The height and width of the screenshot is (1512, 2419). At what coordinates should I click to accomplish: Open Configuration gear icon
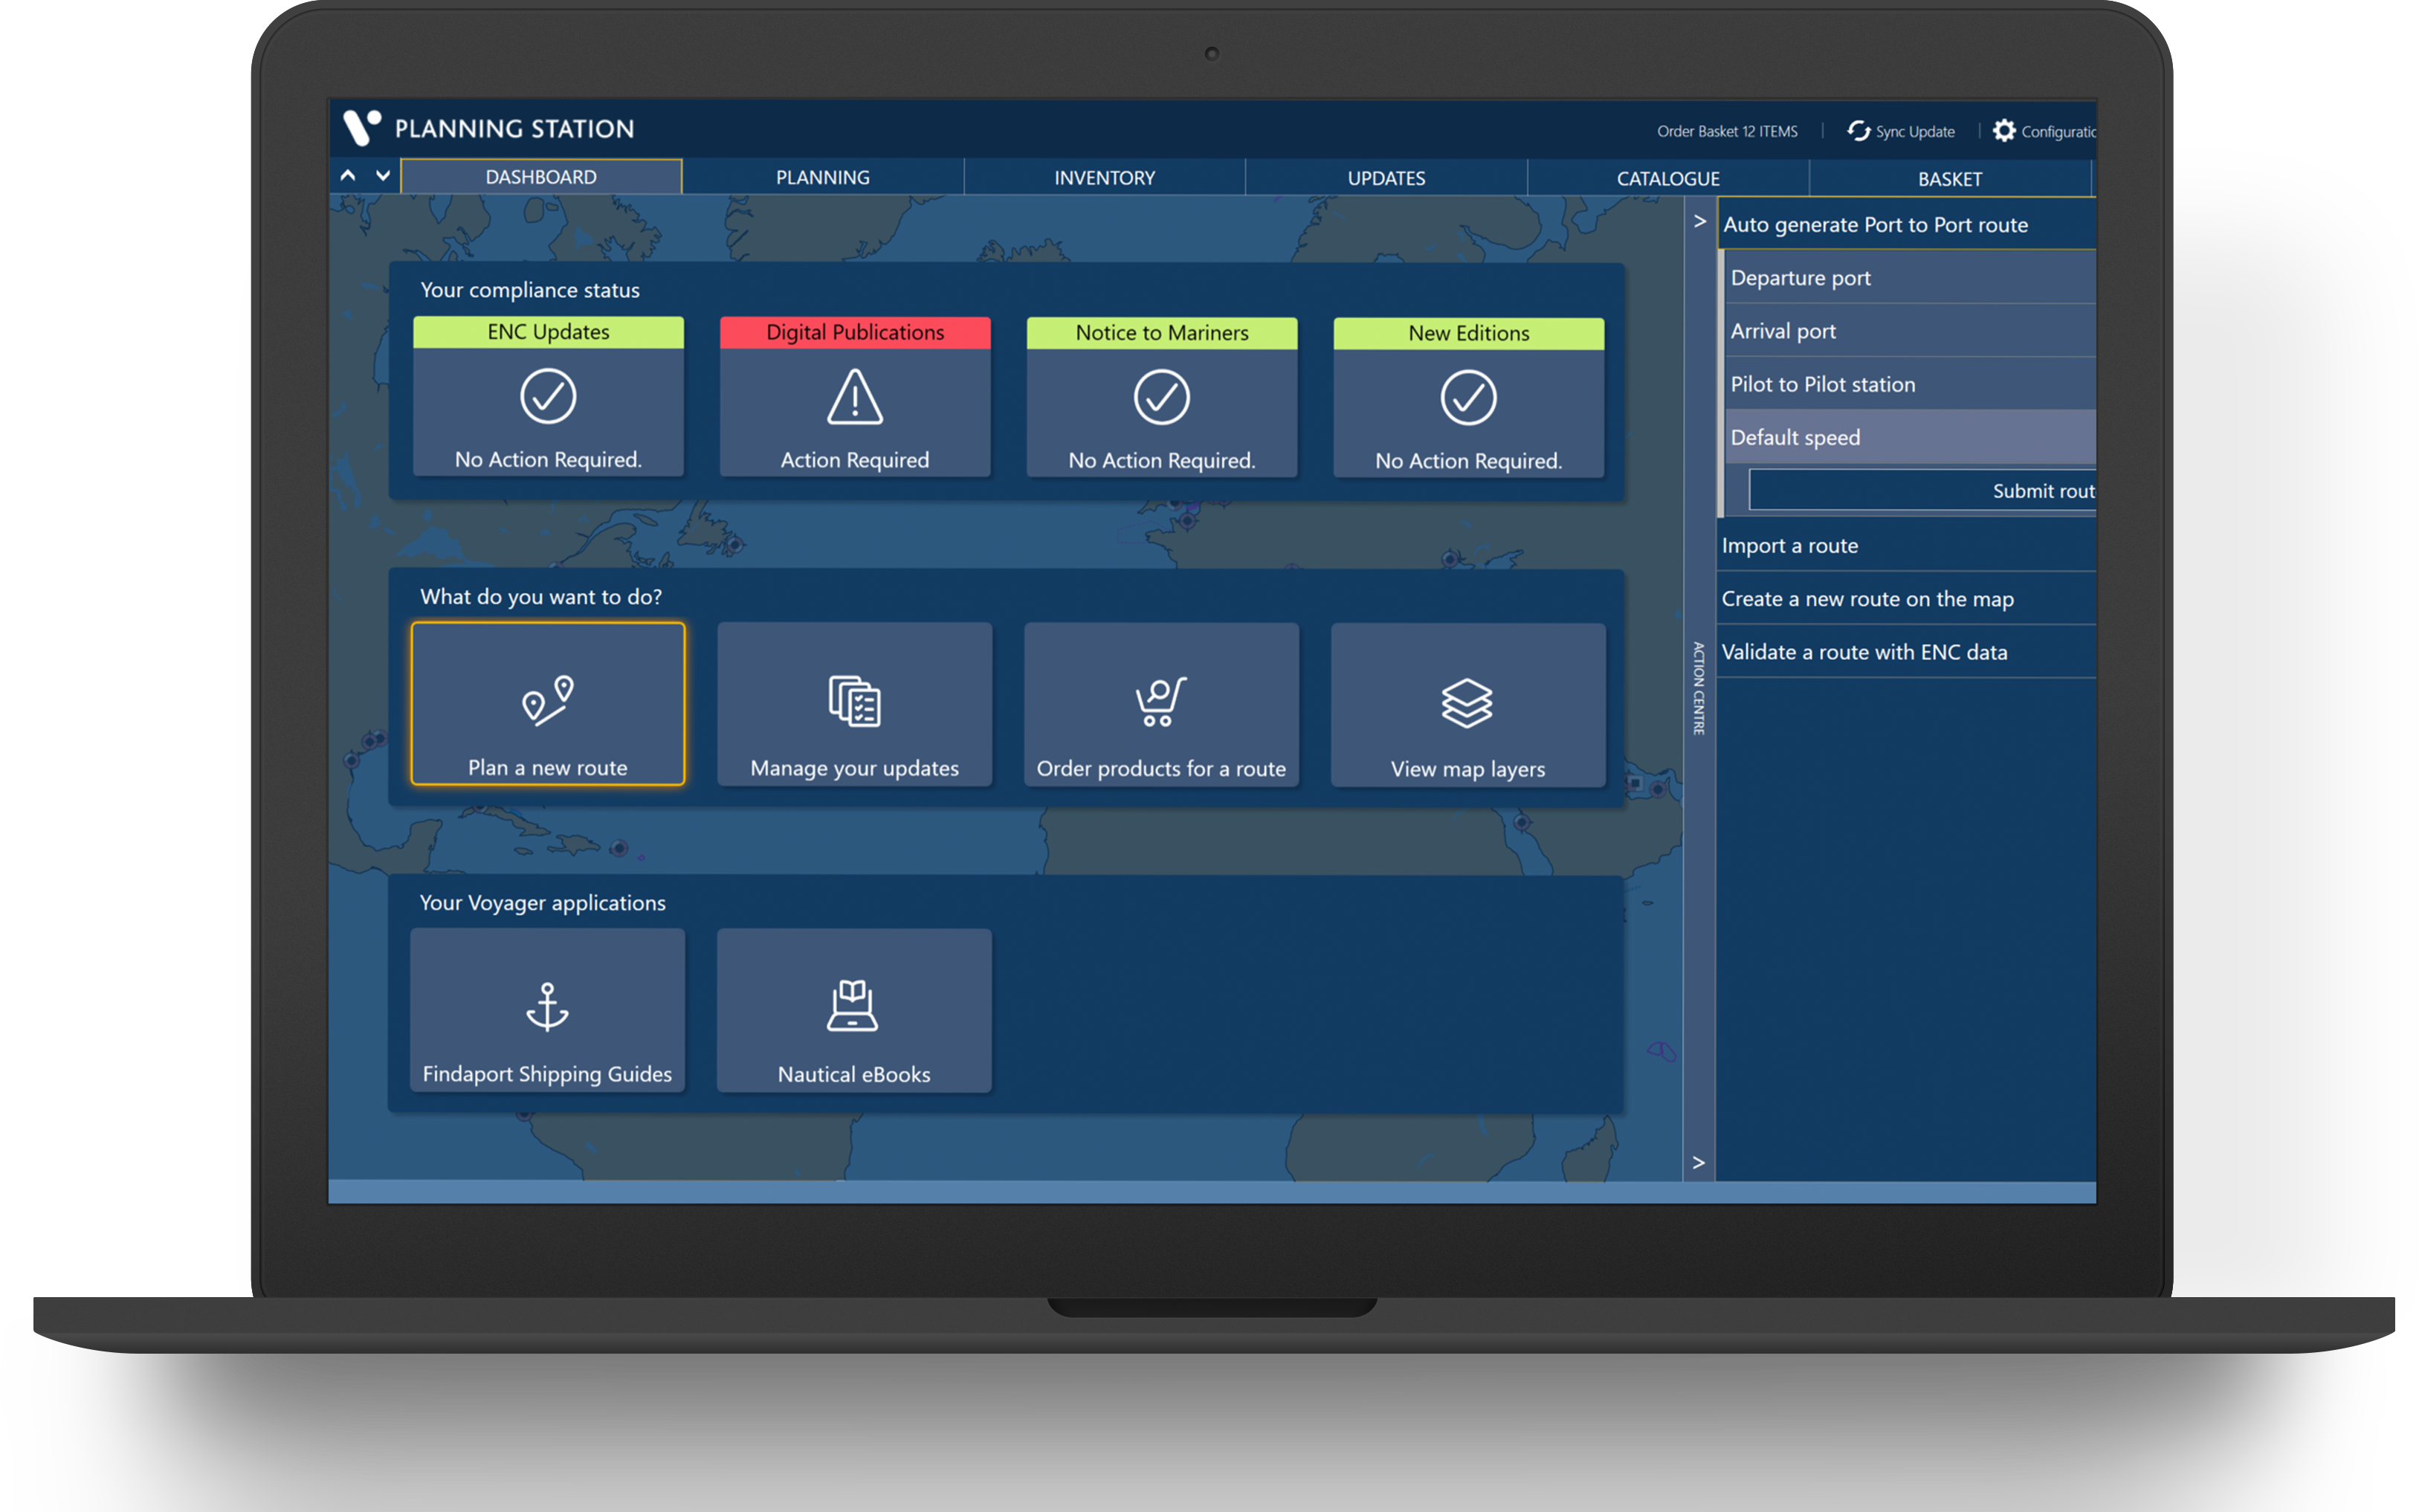(x=2004, y=131)
